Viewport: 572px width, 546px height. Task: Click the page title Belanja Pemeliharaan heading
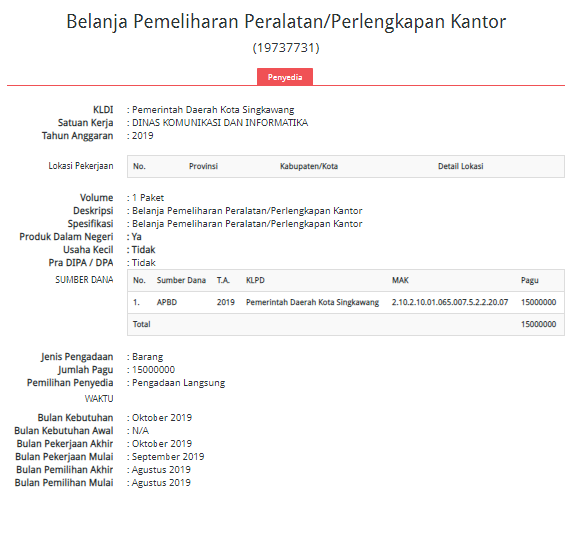point(286,21)
